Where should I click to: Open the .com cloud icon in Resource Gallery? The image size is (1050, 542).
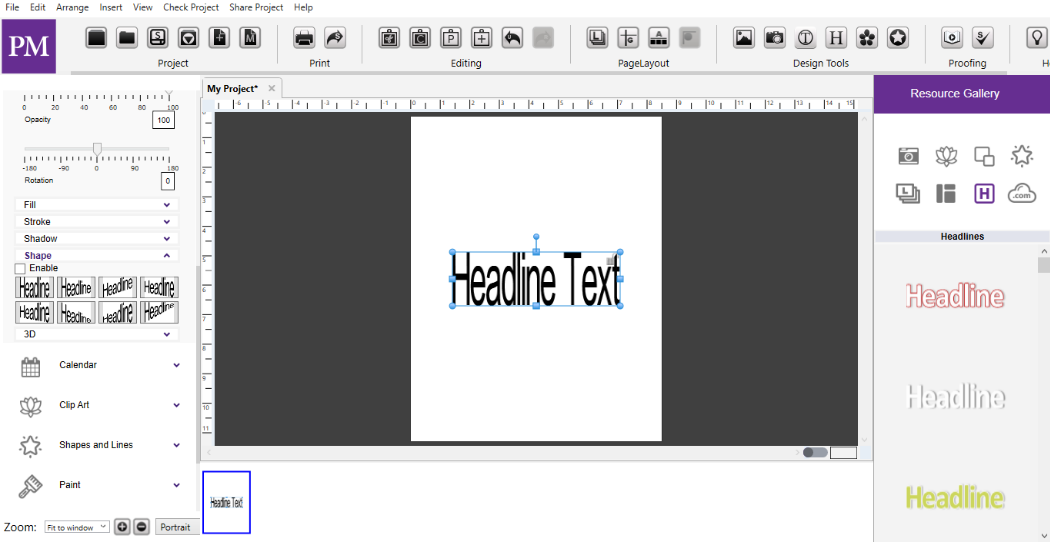1022,193
